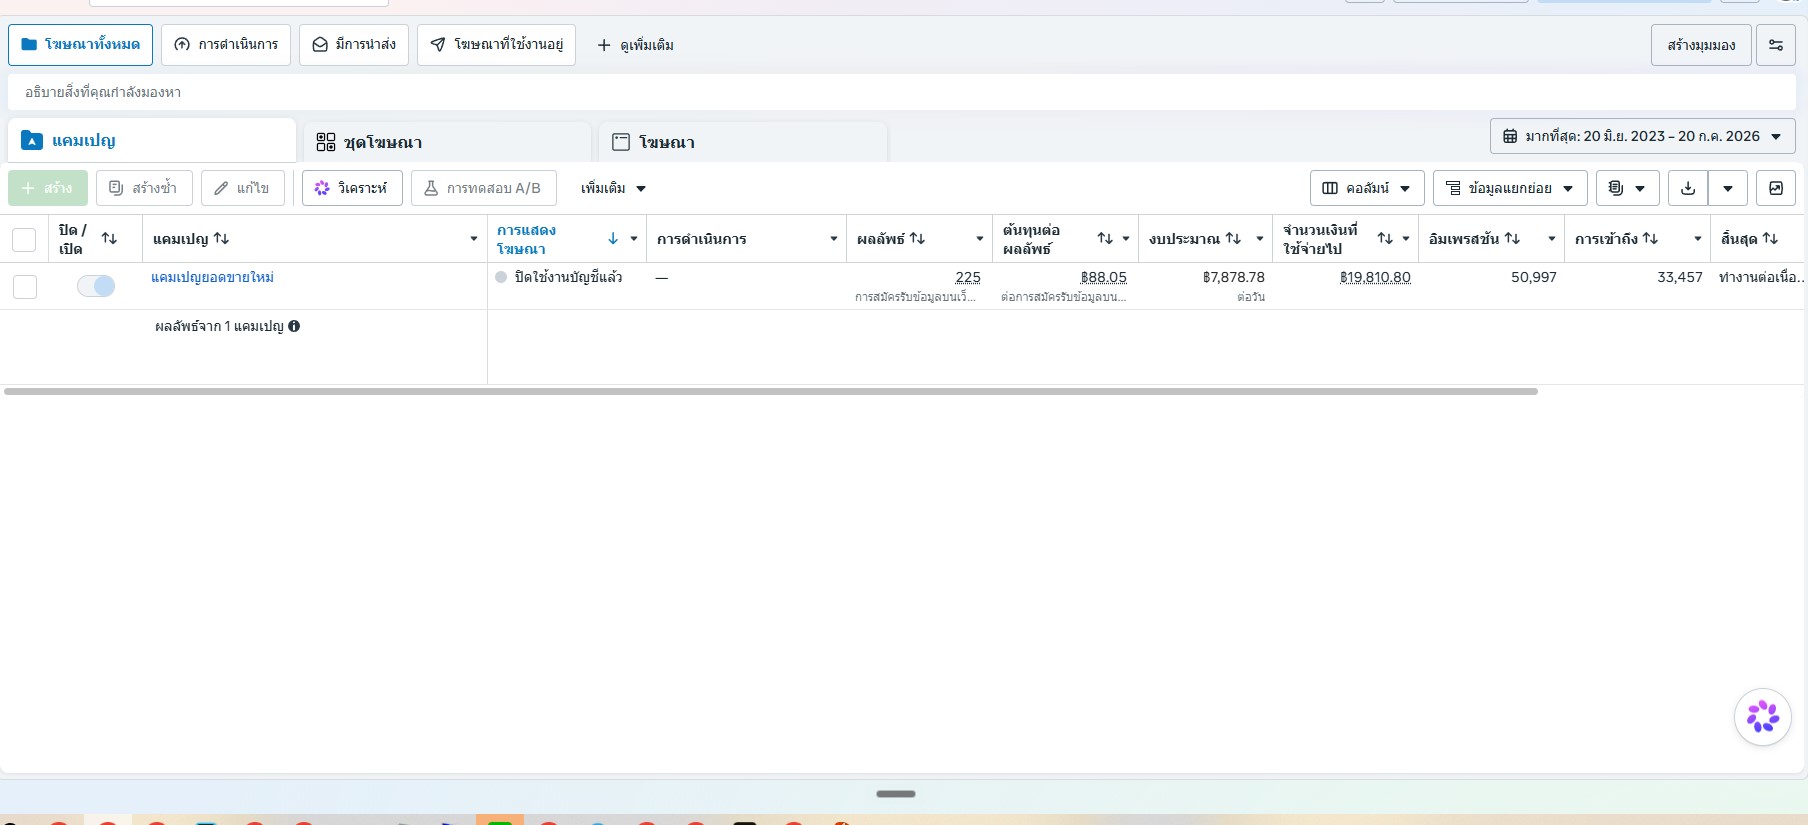1808x825 pixels.
Task: Open the โฆษณาที่ใช้งานอยู่ view tab
Action: [496, 45]
